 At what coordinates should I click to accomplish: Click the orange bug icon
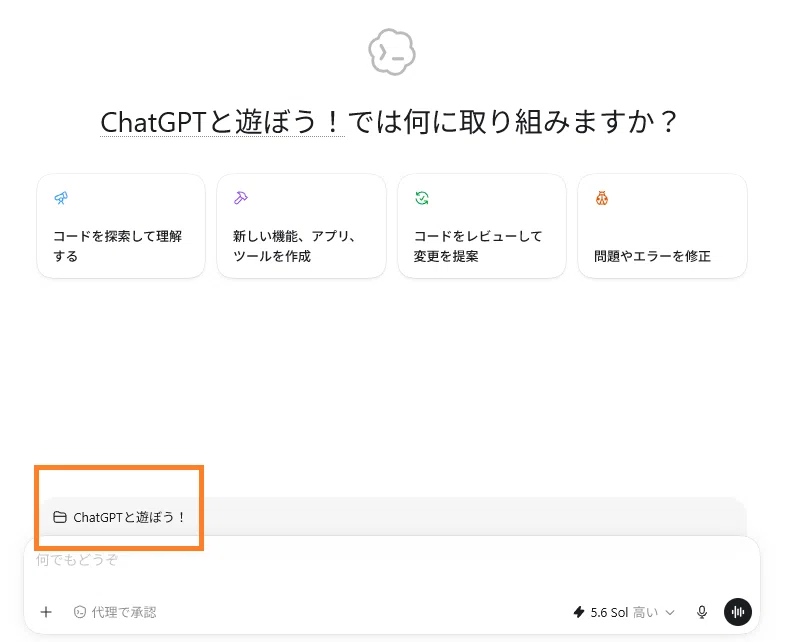[602, 198]
